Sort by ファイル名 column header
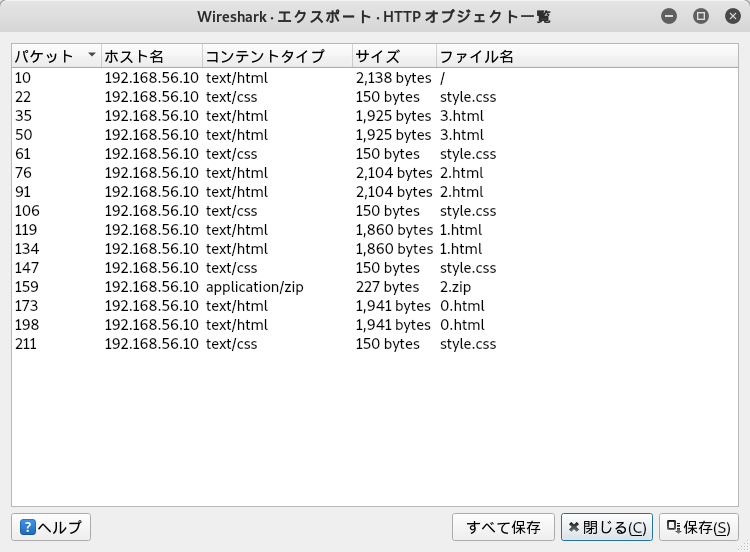The width and height of the screenshot is (750, 552). 587,56
